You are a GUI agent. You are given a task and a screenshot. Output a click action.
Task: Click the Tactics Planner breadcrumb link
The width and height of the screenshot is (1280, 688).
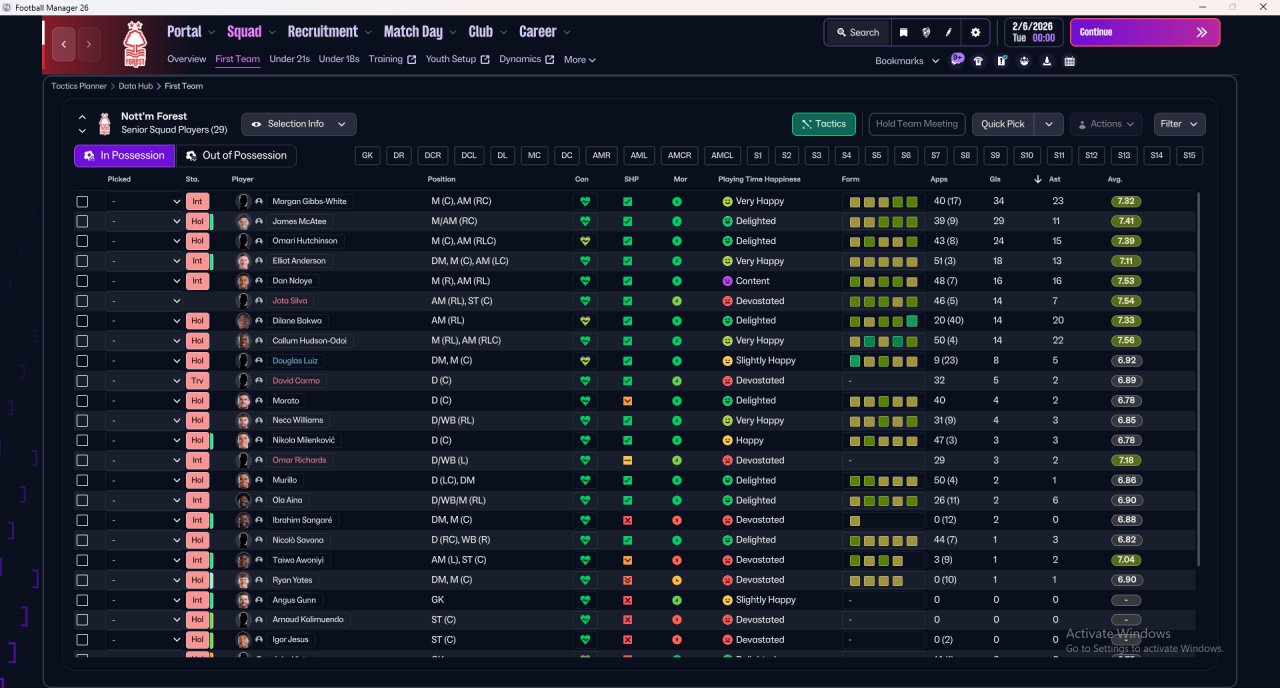coord(79,86)
